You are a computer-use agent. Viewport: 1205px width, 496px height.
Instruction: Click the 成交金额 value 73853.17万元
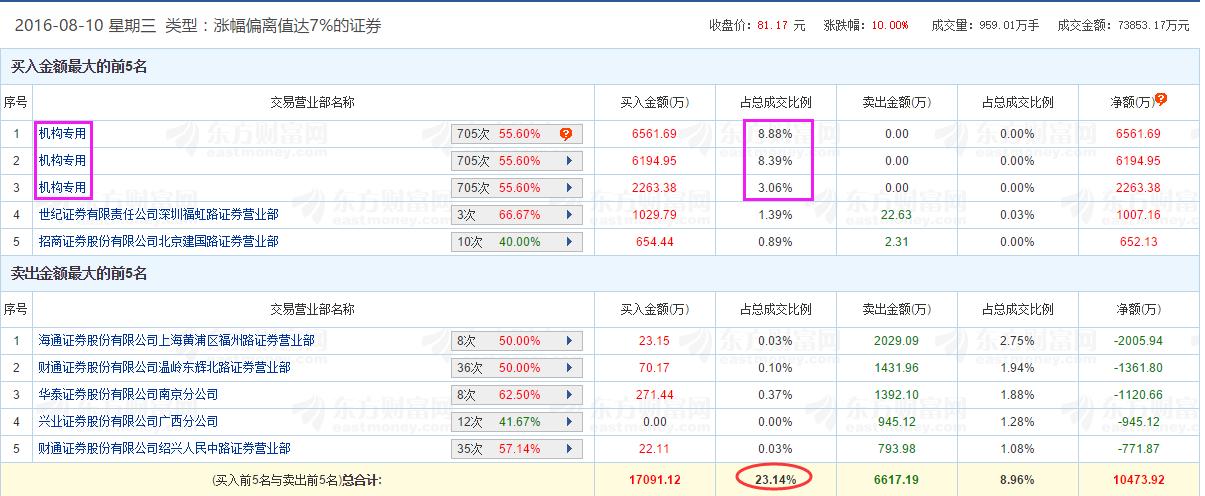pos(1154,25)
